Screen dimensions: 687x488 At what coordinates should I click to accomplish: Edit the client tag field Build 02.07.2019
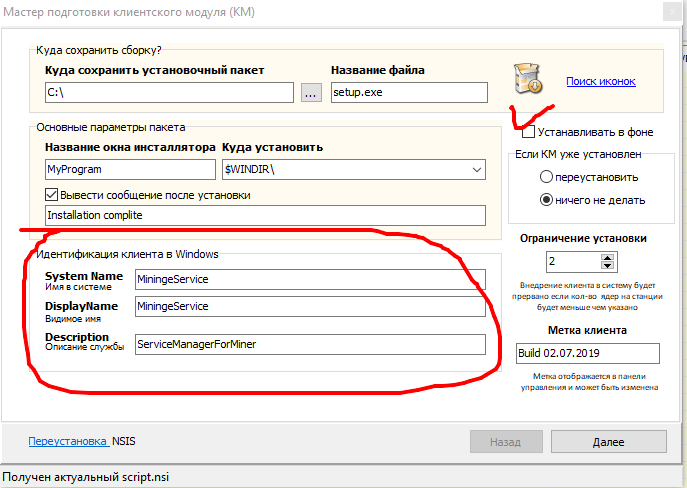(588, 354)
